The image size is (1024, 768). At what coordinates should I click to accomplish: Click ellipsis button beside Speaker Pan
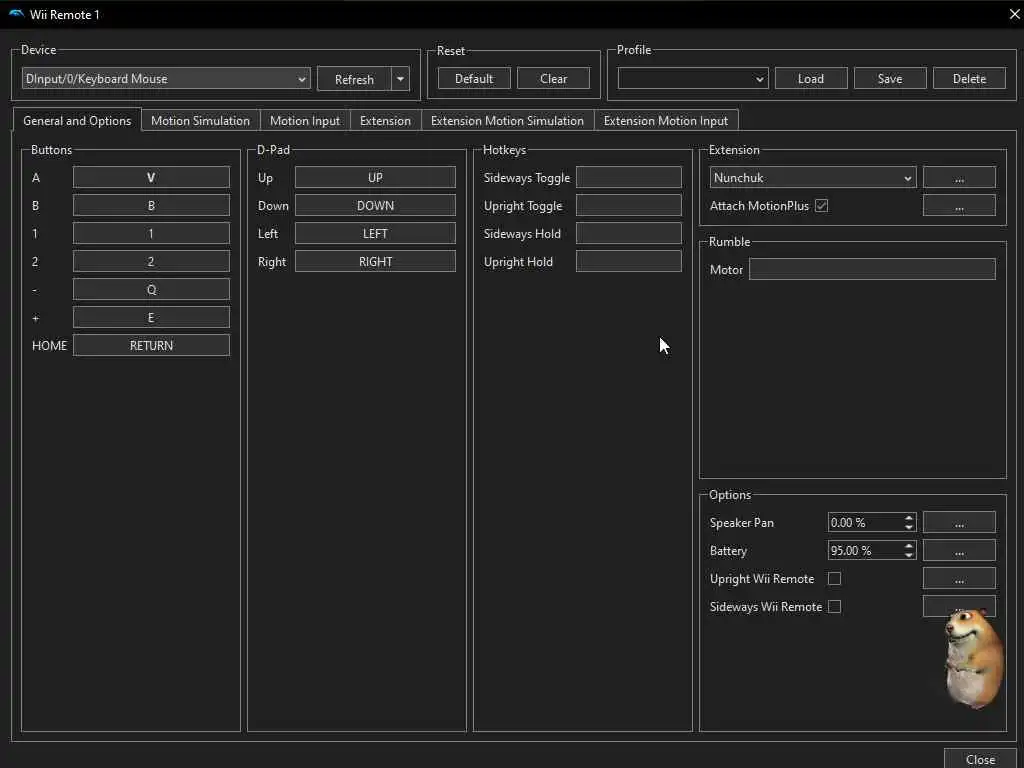(959, 522)
